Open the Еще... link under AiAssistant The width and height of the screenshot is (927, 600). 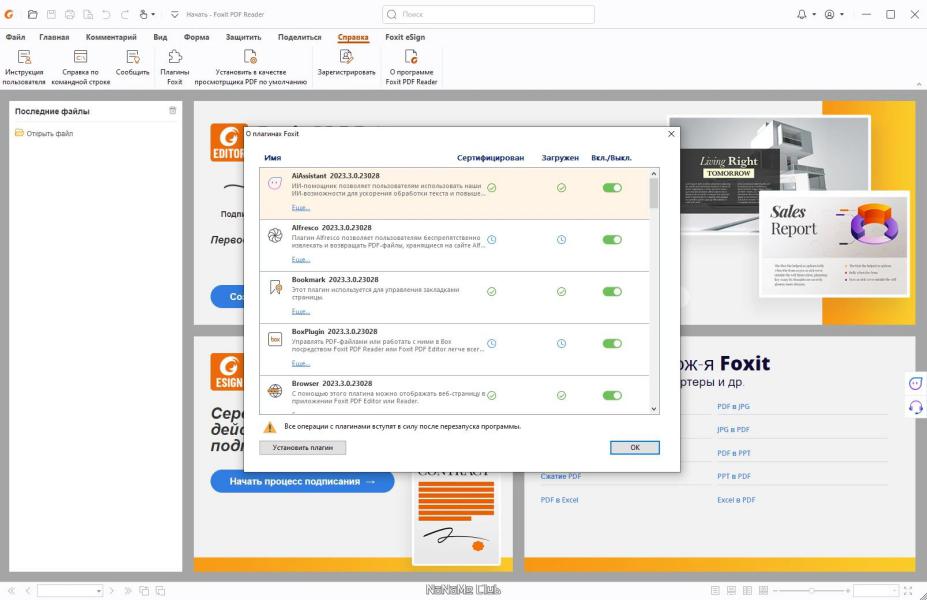(301, 207)
